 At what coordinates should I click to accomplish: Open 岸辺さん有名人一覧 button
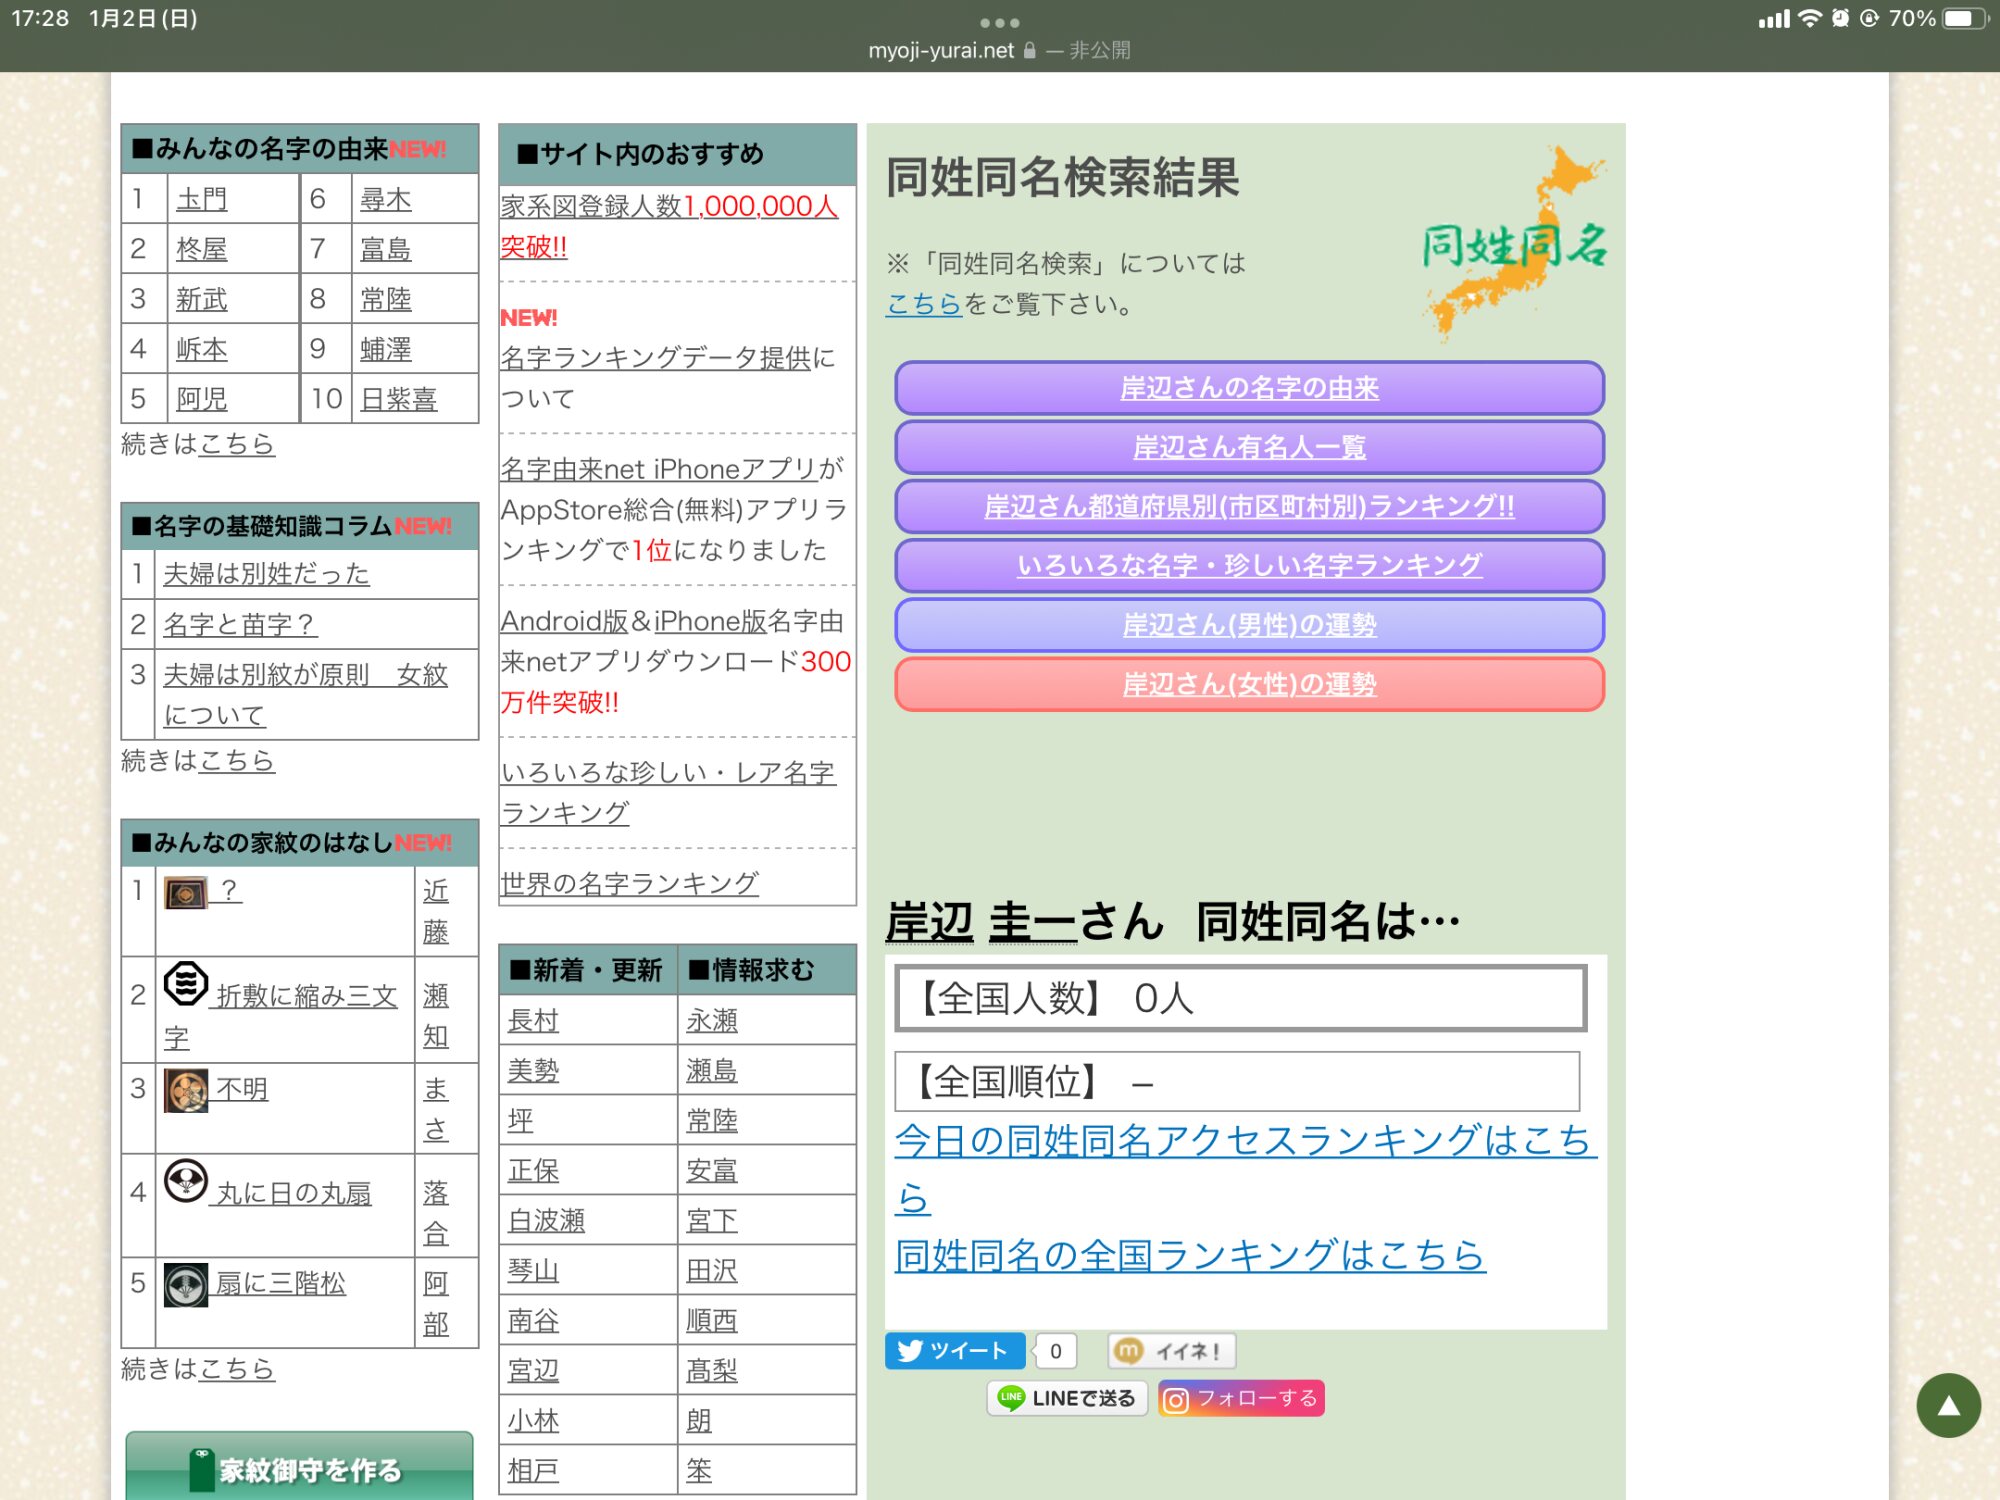1249,447
